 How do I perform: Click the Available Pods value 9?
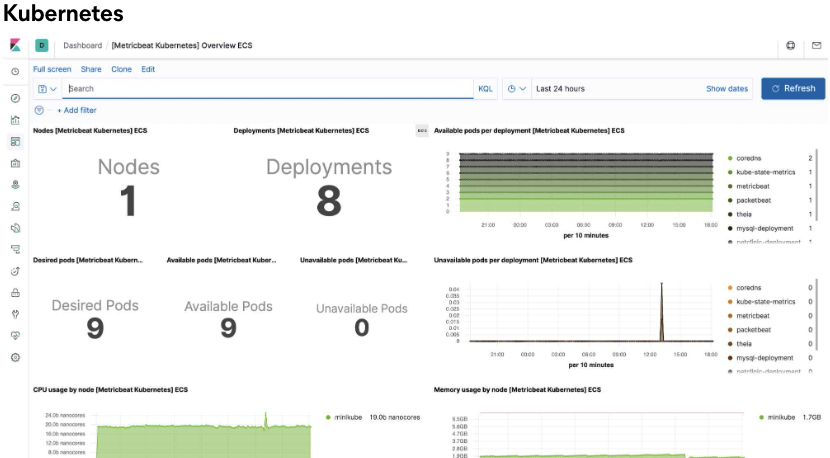click(228, 328)
